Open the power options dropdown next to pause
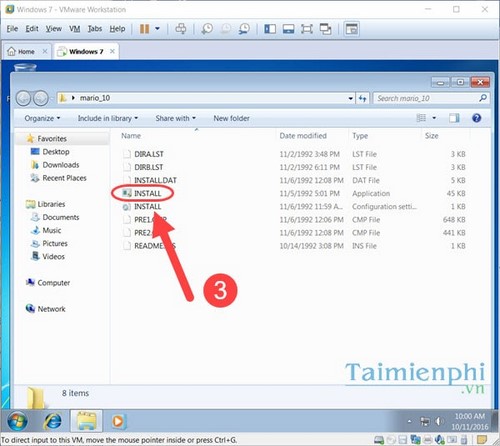500x446 pixels. pyautogui.click(x=157, y=29)
